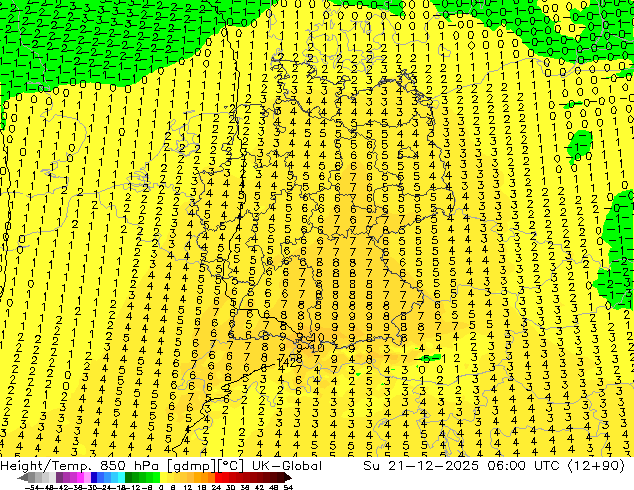
Task: Click the '54' legend value at scale end
Action: 288,488
